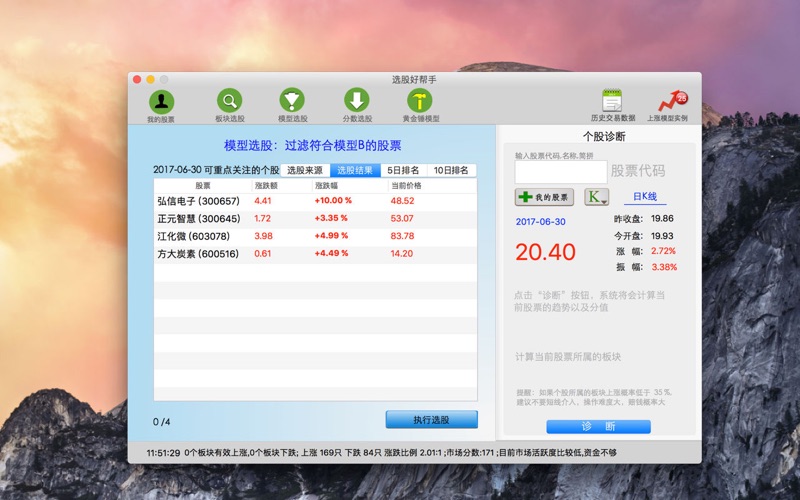
Task: Add to 我的股票 with plus button
Action: (544, 197)
